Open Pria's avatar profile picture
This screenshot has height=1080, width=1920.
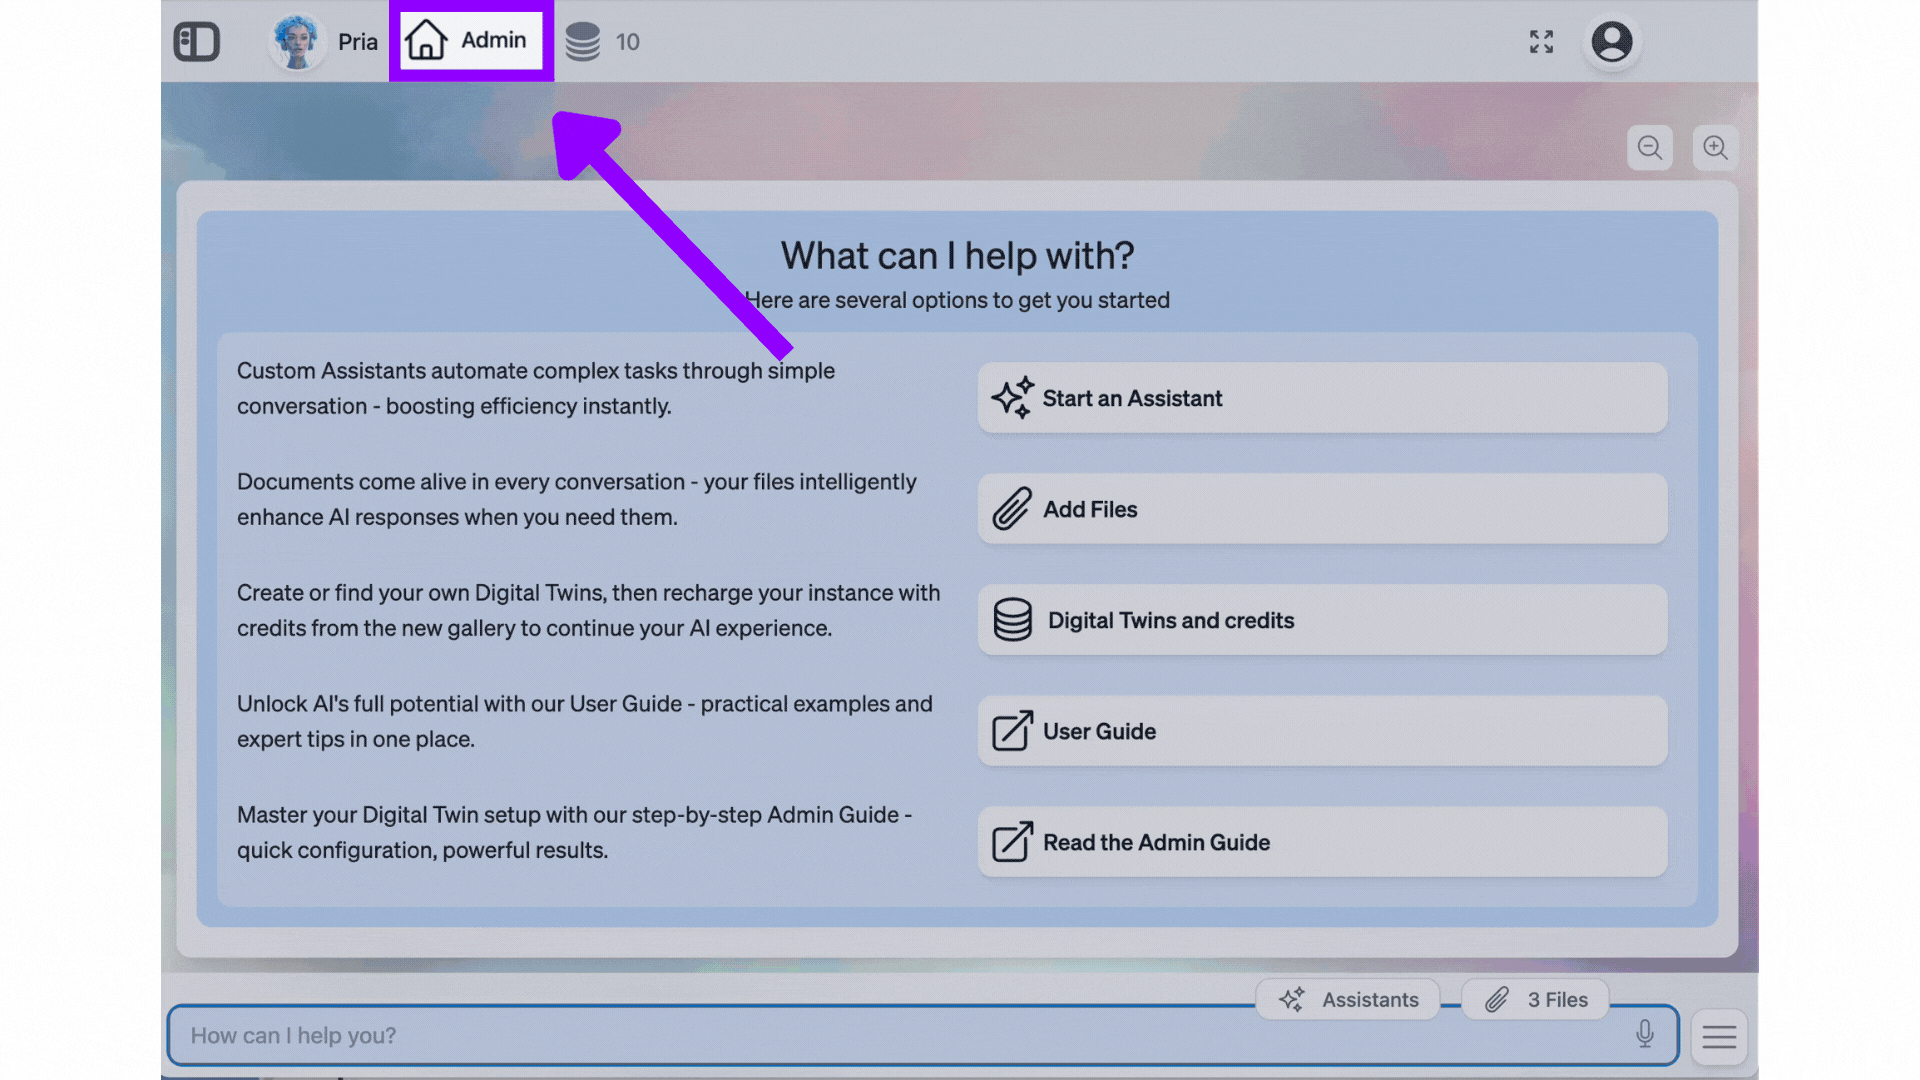point(297,42)
